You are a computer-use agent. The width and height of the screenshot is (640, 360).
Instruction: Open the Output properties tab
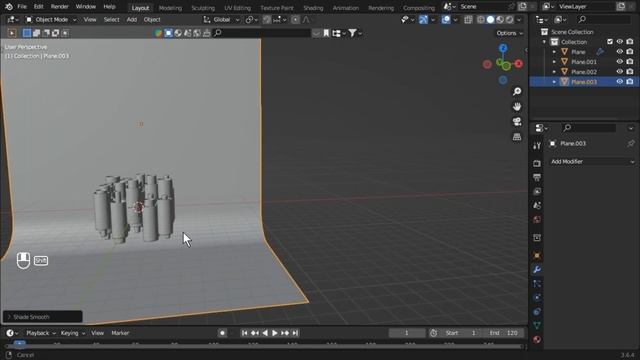point(537,178)
